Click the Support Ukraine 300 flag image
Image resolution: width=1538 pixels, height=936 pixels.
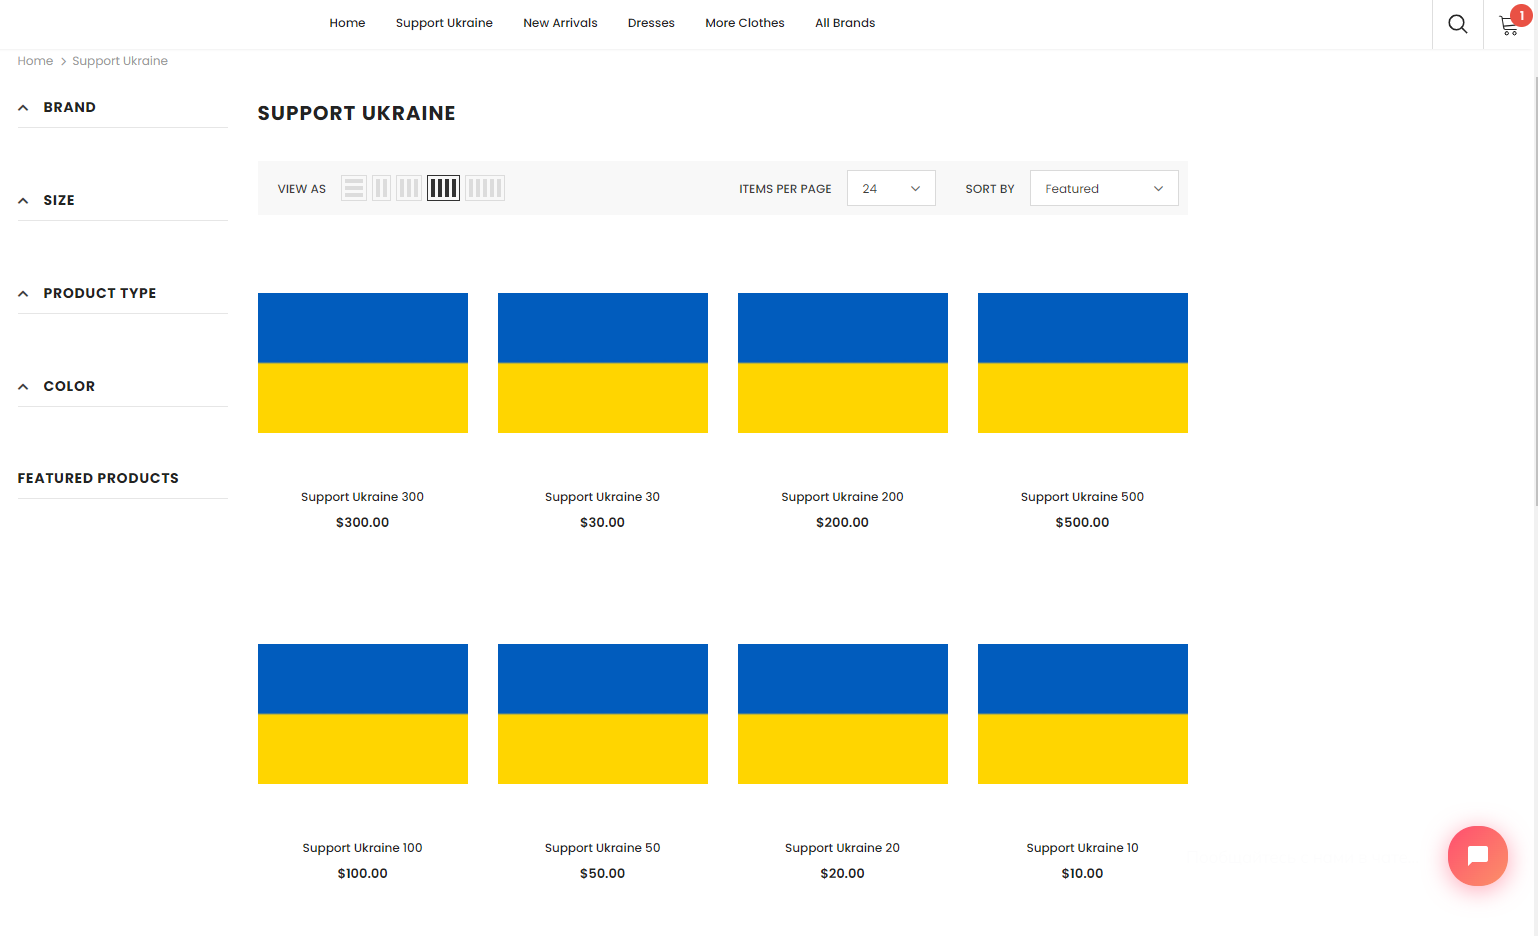(x=363, y=363)
